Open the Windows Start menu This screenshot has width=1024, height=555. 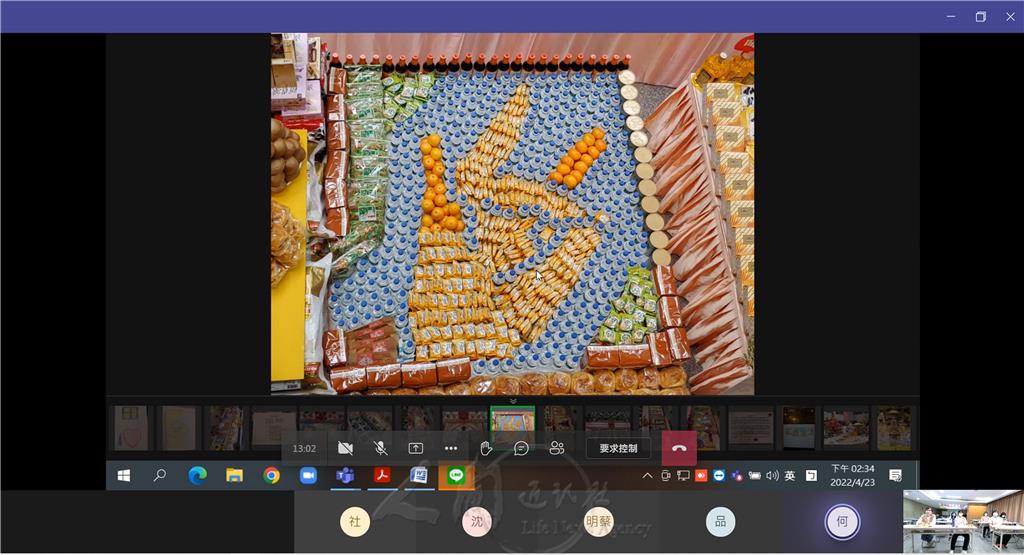tap(123, 476)
